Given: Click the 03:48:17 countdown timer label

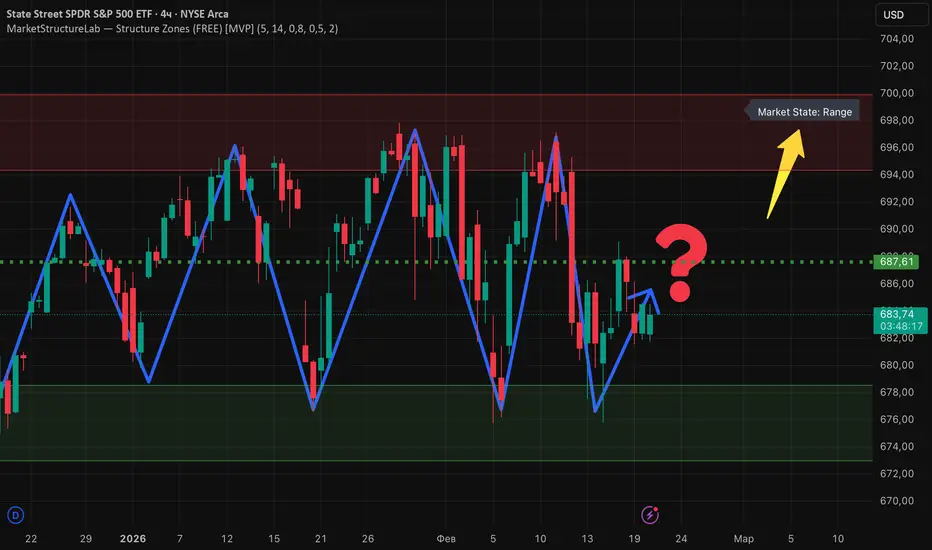Looking at the screenshot, I should pyautogui.click(x=901, y=326).
